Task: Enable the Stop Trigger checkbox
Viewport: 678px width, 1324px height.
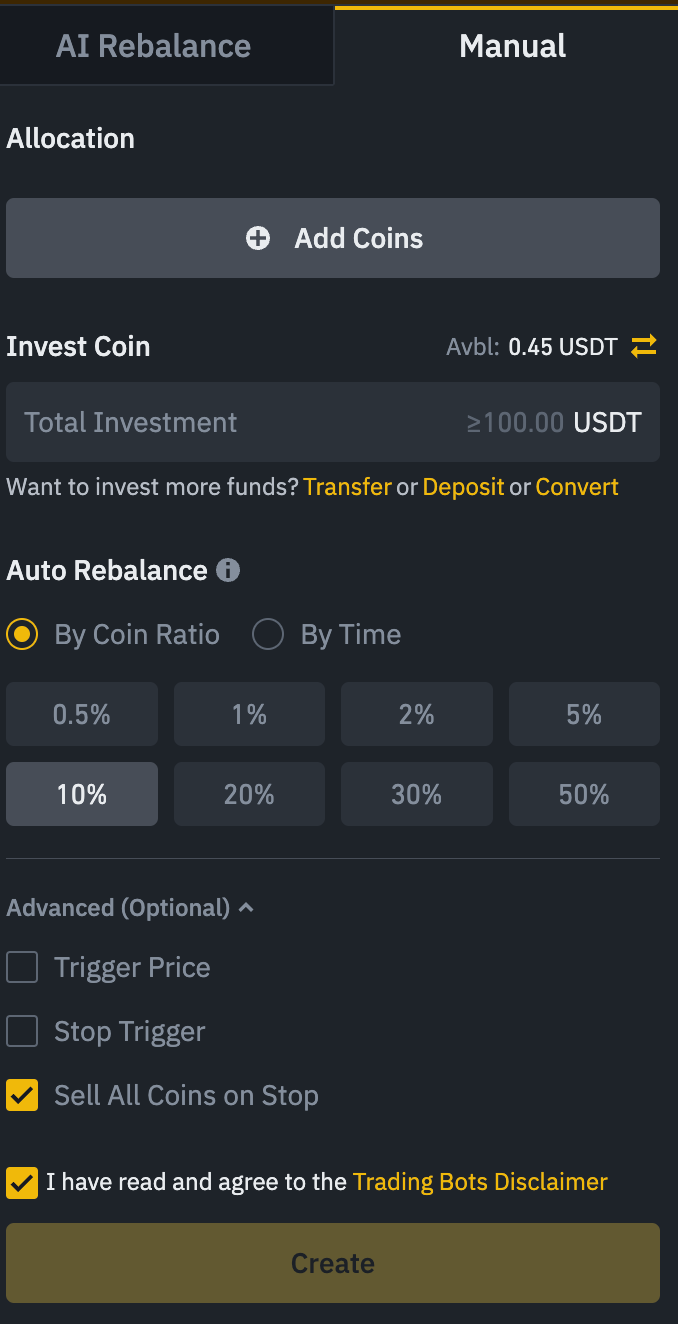Action: pyautogui.click(x=22, y=1031)
